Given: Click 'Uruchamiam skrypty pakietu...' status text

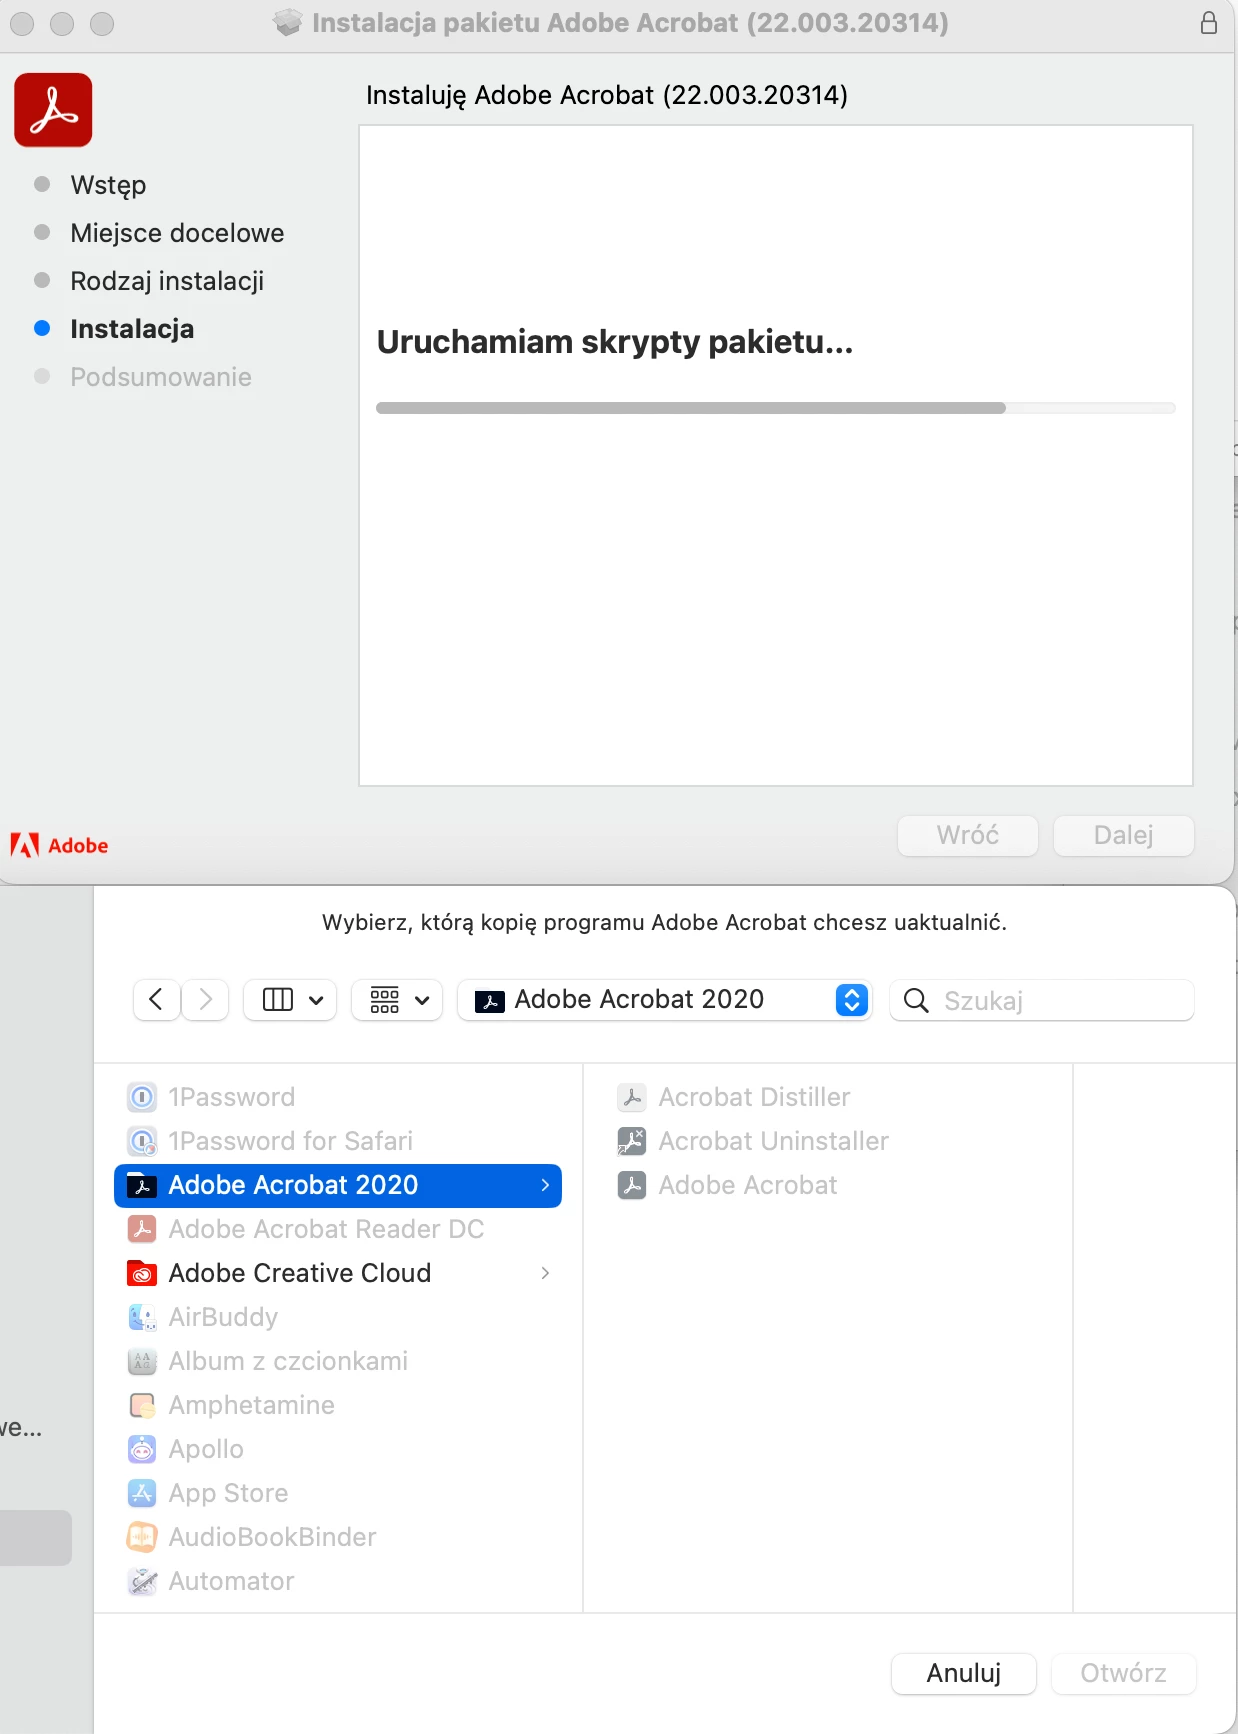Looking at the screenshot, I should tap(615, 342).
